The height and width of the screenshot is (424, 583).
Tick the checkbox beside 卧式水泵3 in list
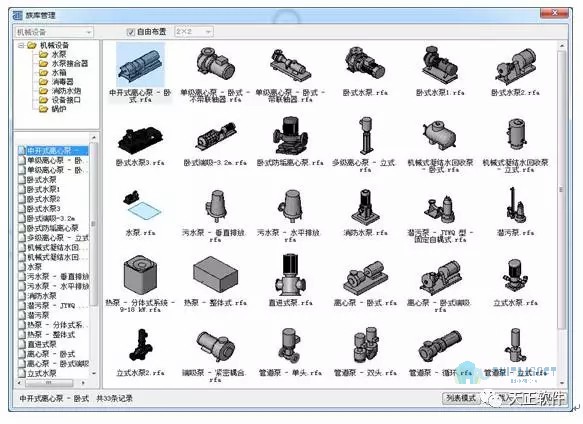22,209
